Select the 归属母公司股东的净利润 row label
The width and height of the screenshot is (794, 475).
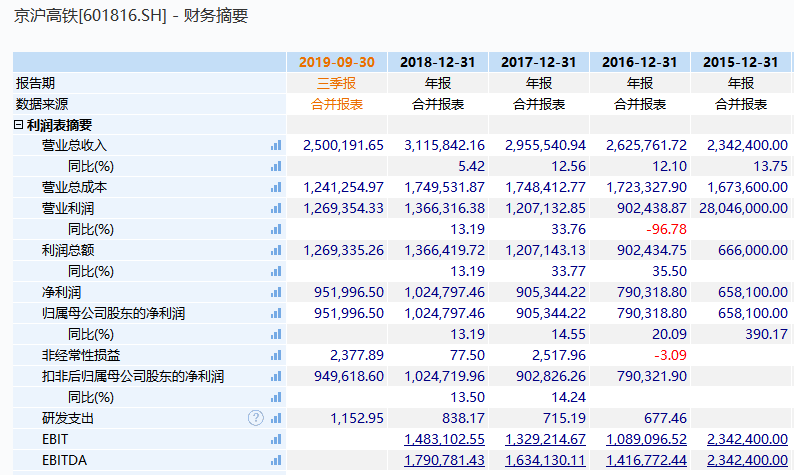tap(113, 313)
